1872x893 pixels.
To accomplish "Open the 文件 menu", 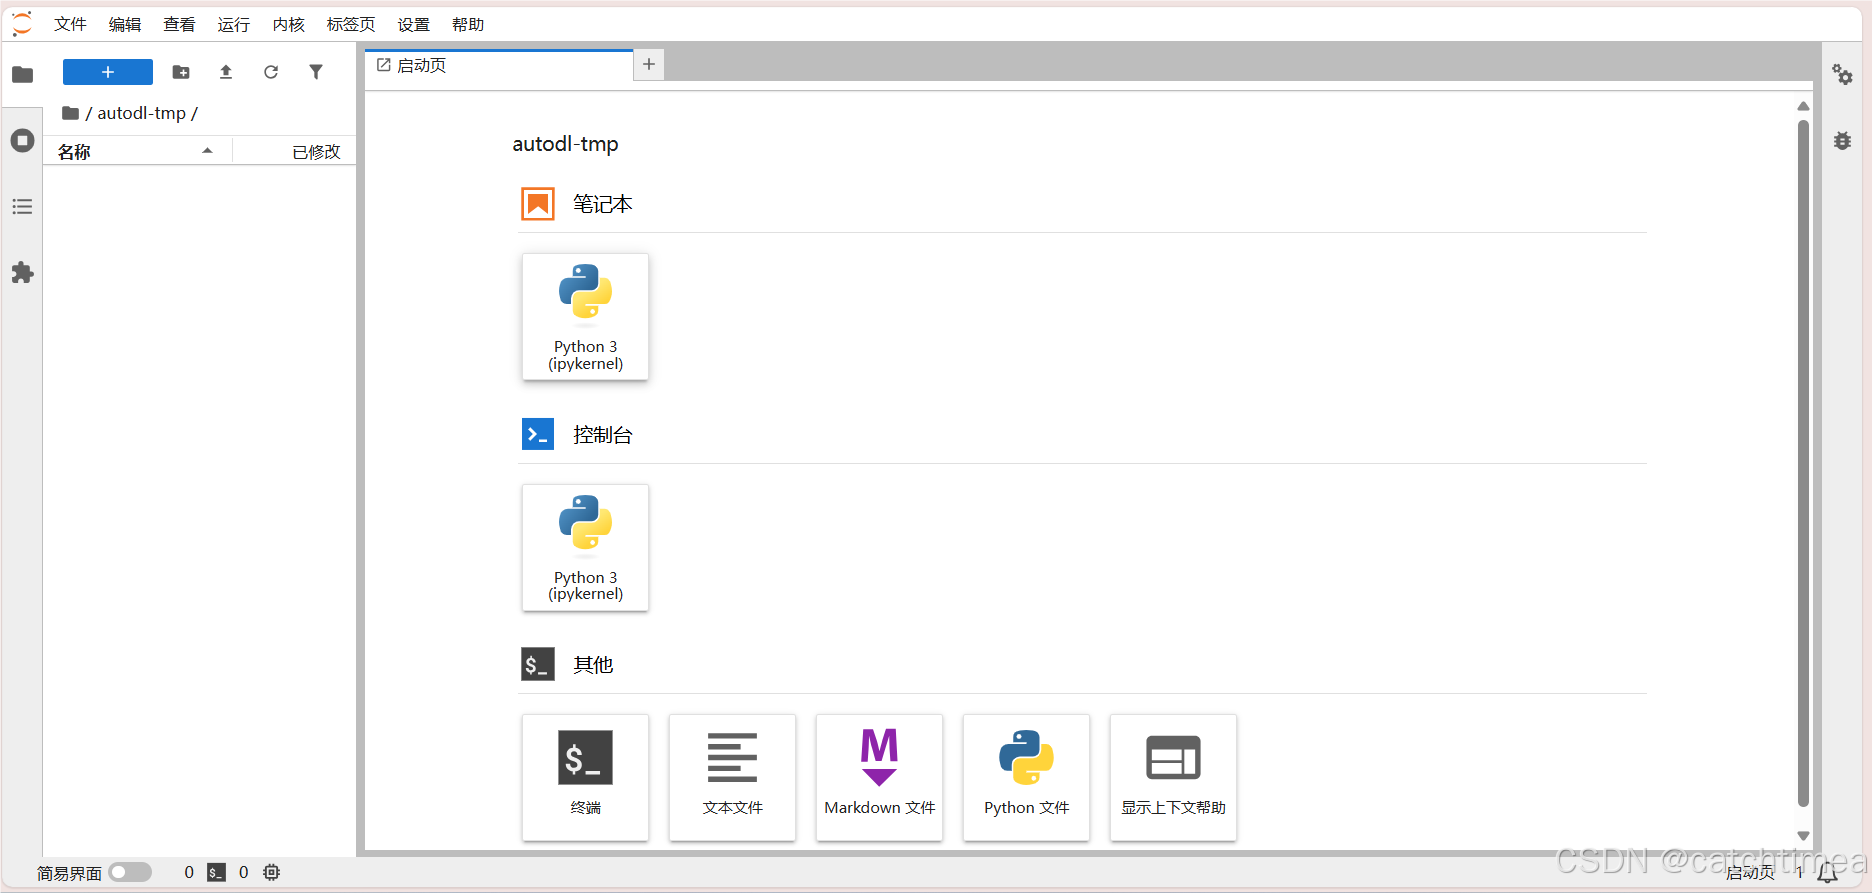I will pos(70,24).
